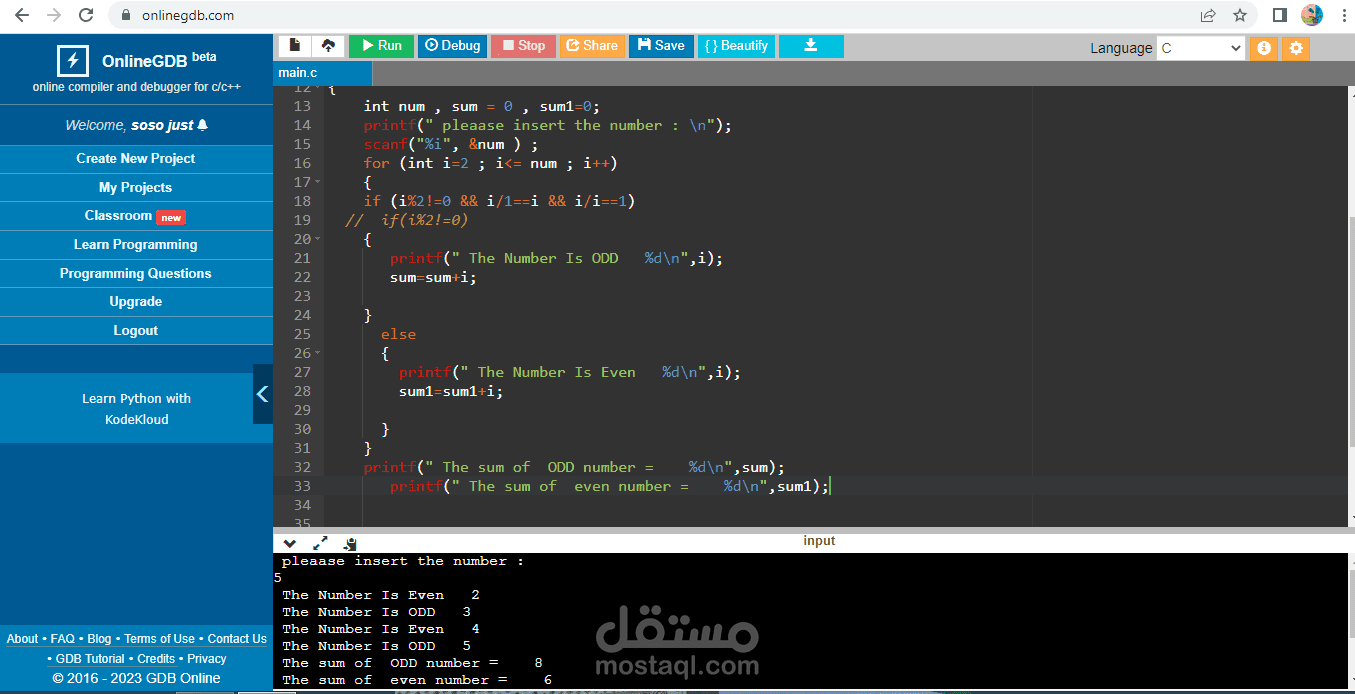
Task: Bookmark this page with star icon
Action: pyautogui.click(x=1240, y=15)
